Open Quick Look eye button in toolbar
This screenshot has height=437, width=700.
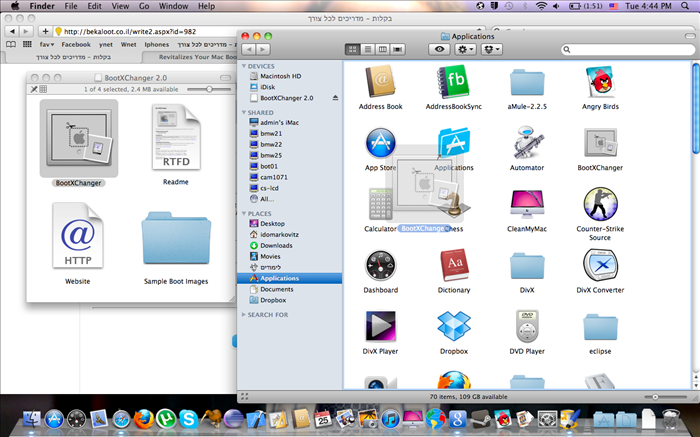439,49
